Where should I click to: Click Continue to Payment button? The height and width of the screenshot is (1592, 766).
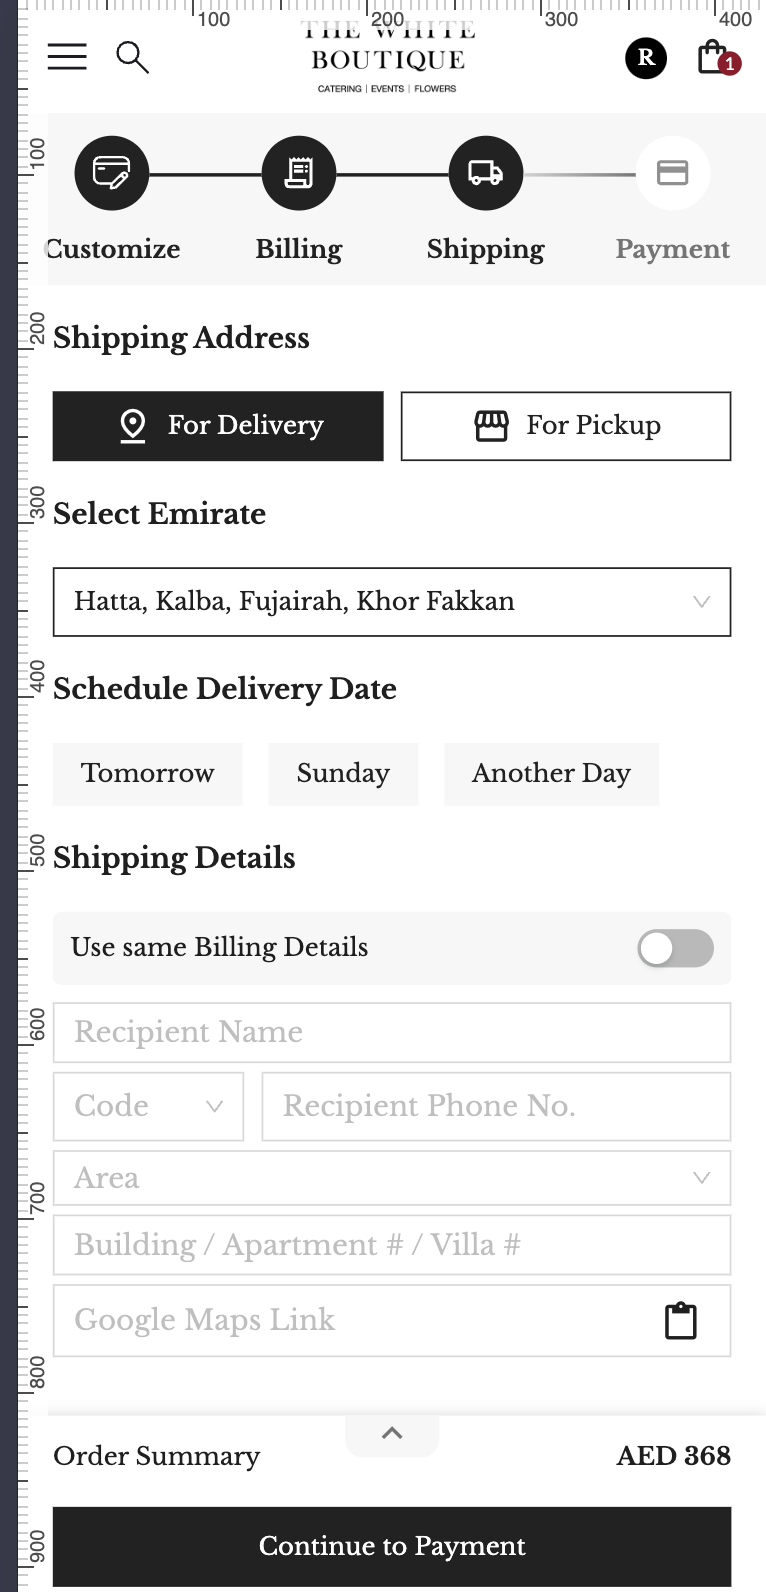click(392, 1546)
